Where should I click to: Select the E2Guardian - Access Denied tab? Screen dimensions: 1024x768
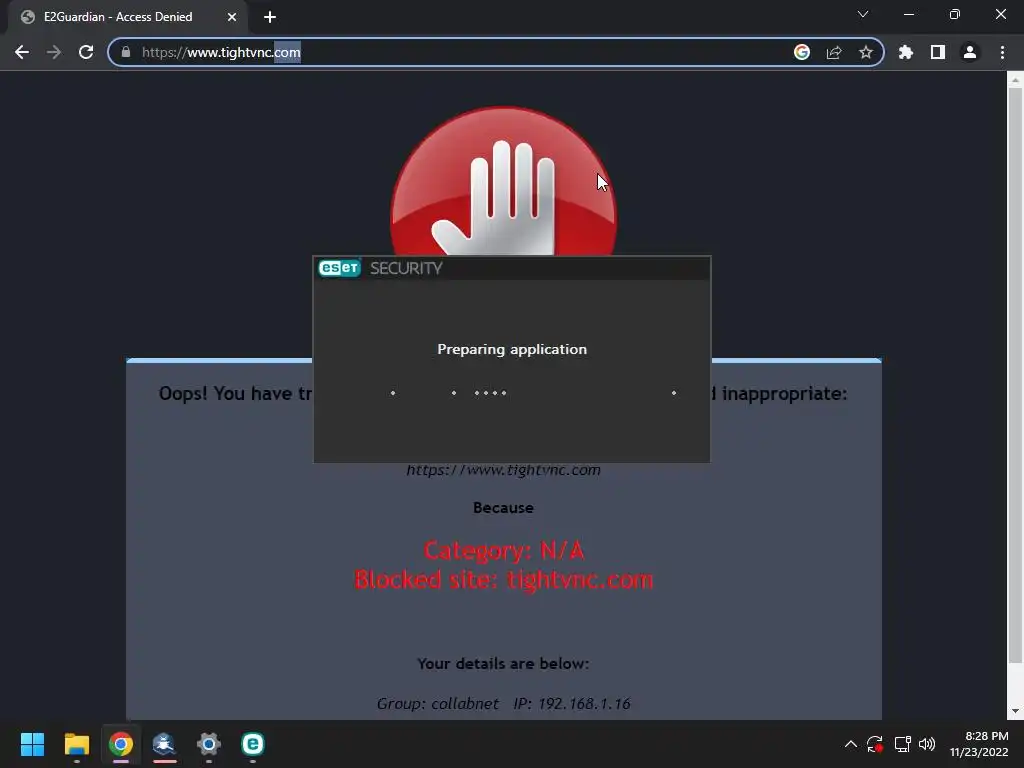127,17
